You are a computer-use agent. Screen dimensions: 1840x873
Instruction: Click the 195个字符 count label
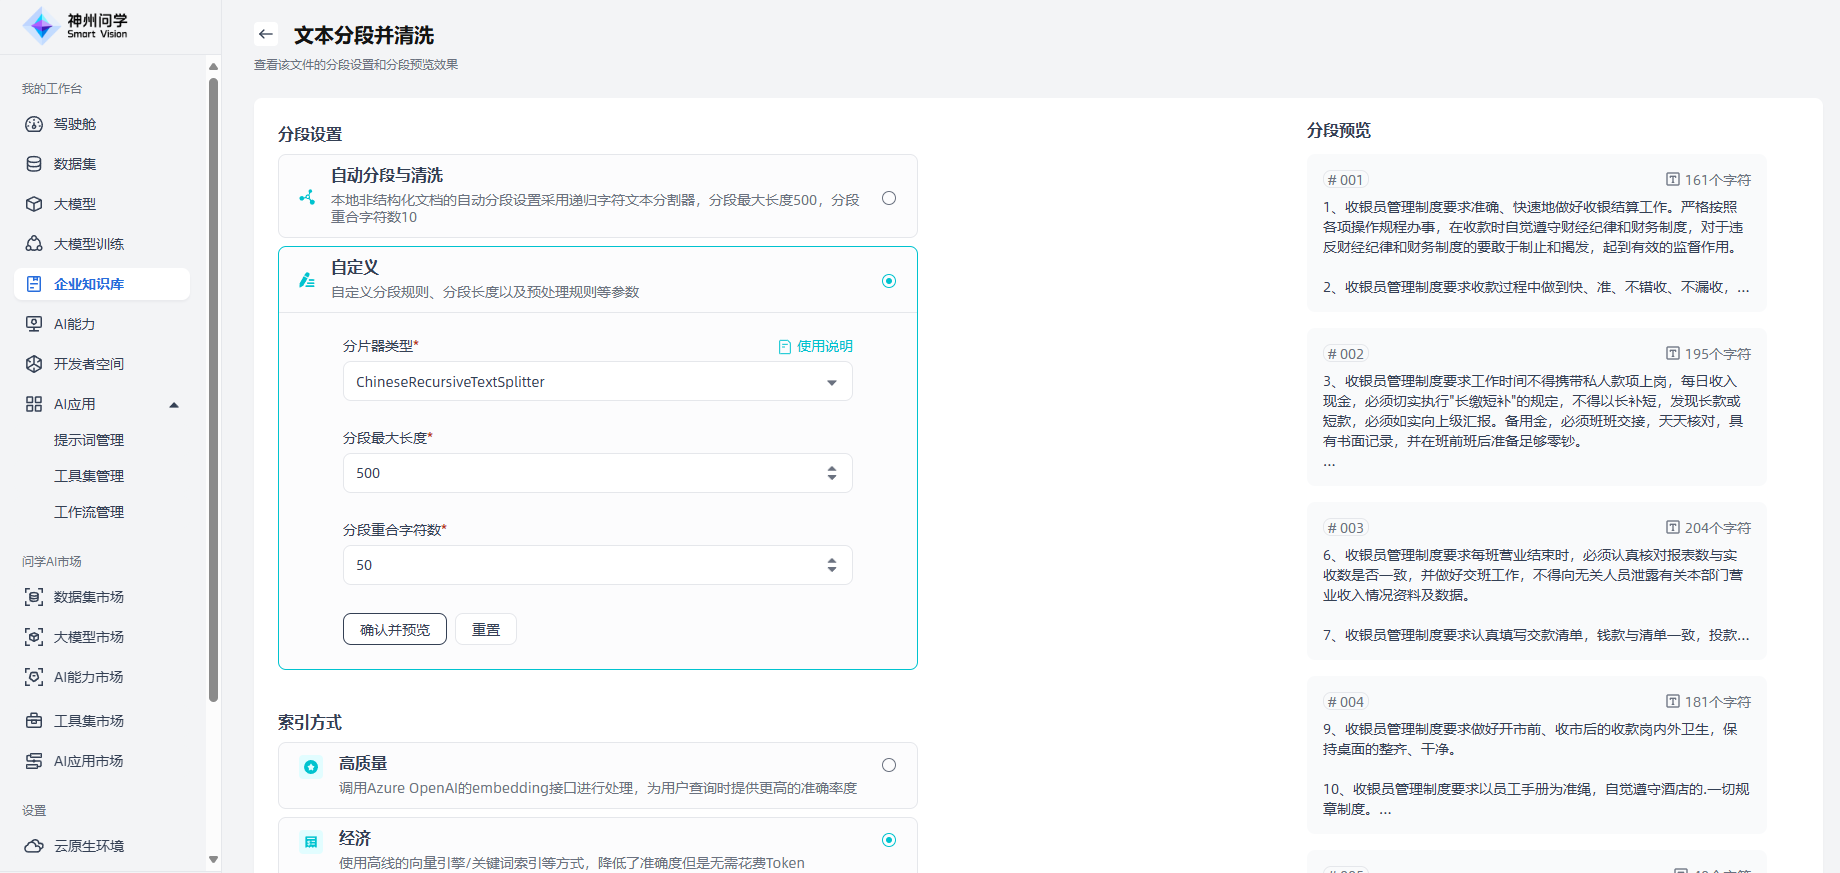point(1718,354)
